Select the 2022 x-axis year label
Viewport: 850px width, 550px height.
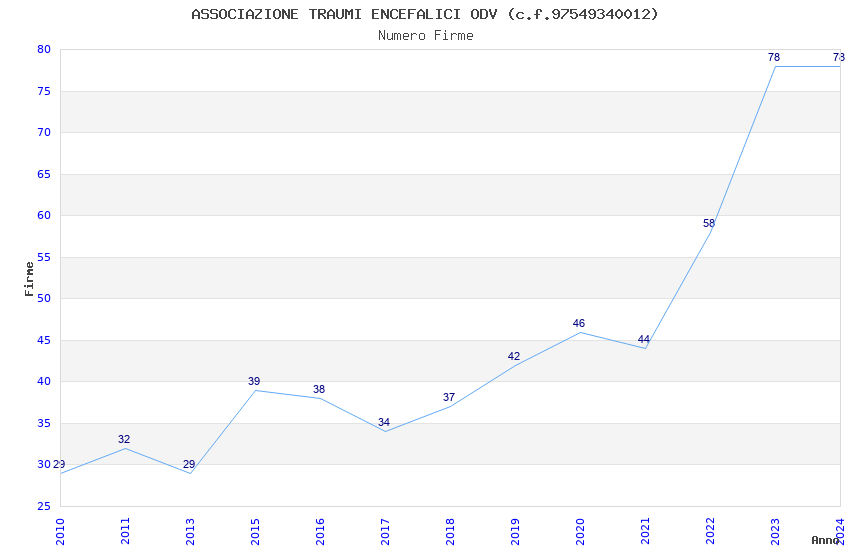[710, 531]
